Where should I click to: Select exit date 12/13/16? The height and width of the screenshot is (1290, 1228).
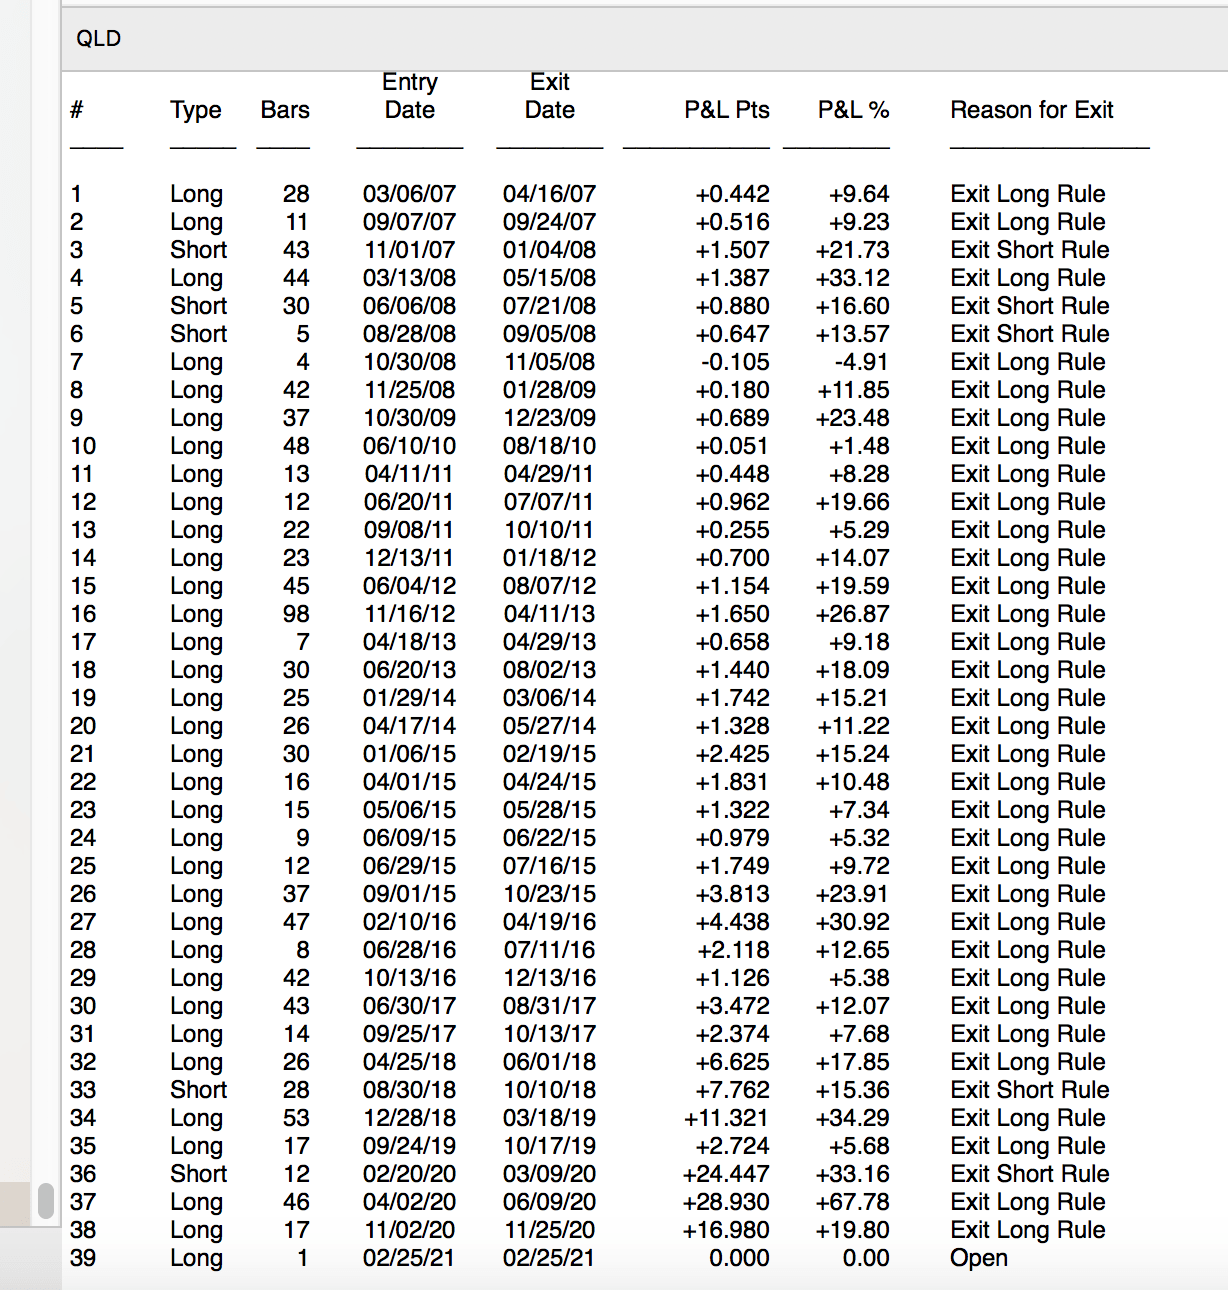549,978
